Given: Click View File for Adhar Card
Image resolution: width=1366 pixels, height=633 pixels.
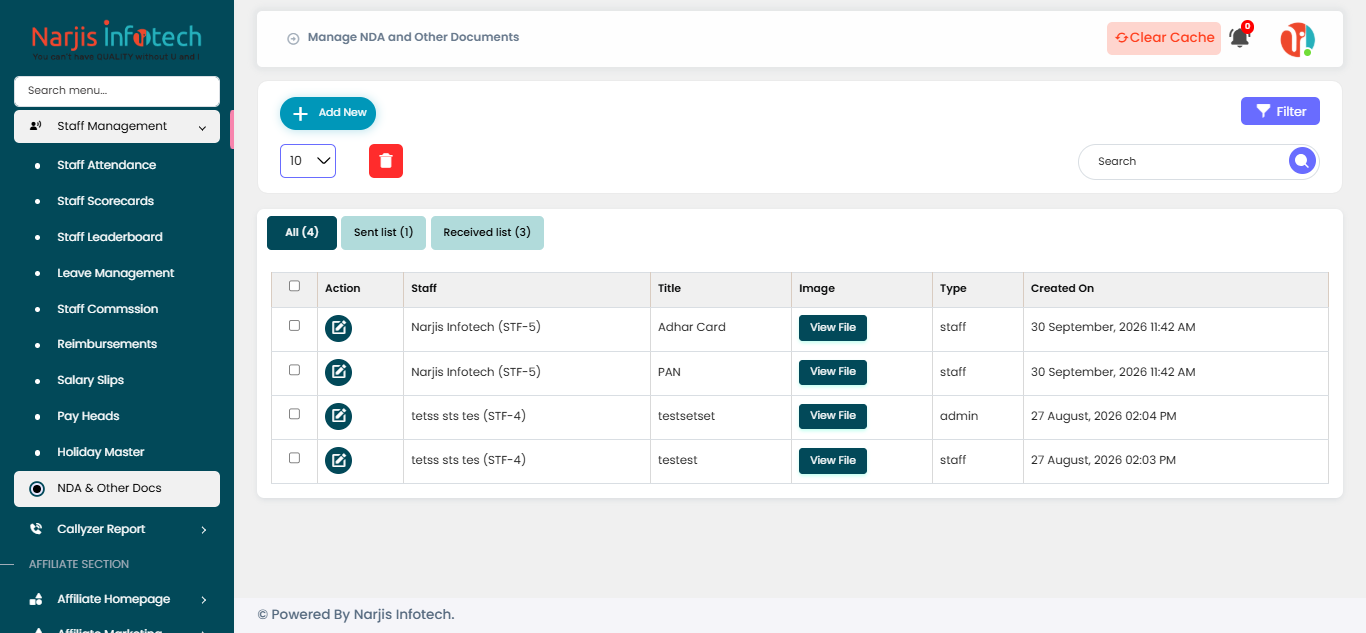Looking at the screenshot, I should 833,328.
